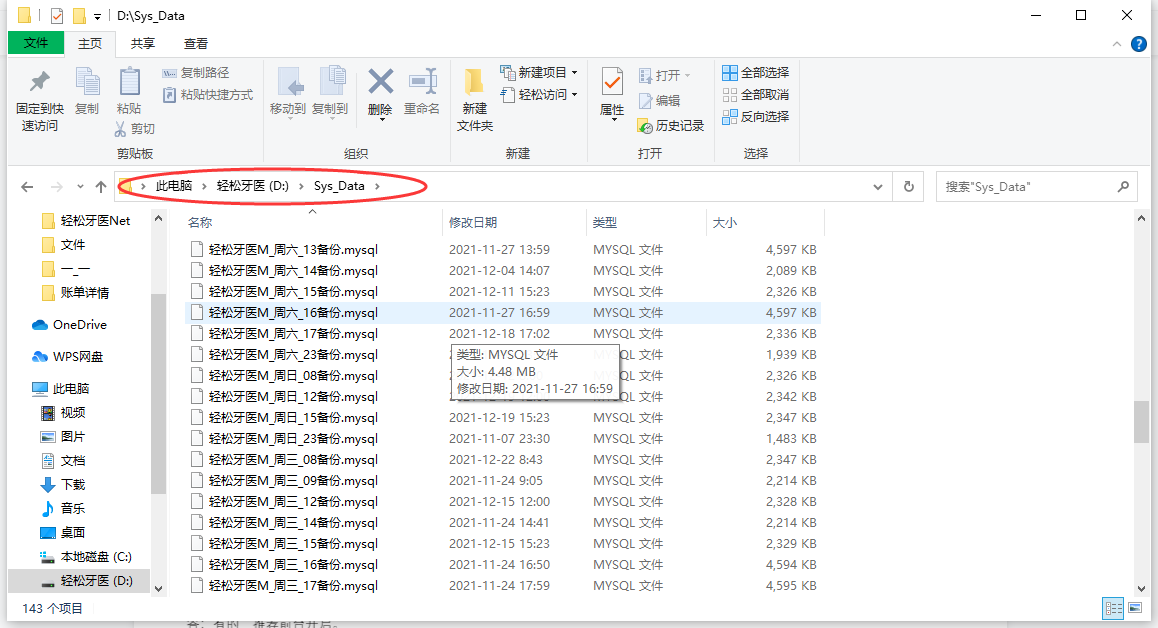Viewport: 1158px width, 628px height.
Task: Click the file list vertical scrollbar thumb
Action: 1142,422
